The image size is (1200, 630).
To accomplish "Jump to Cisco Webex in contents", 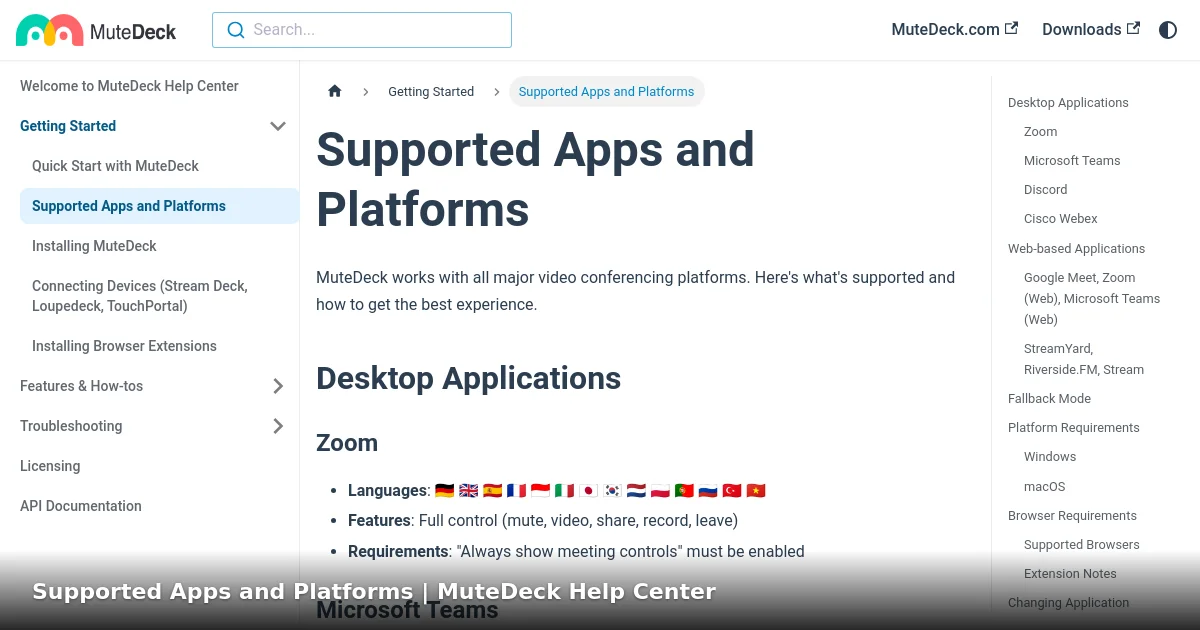I will 1060,219.
